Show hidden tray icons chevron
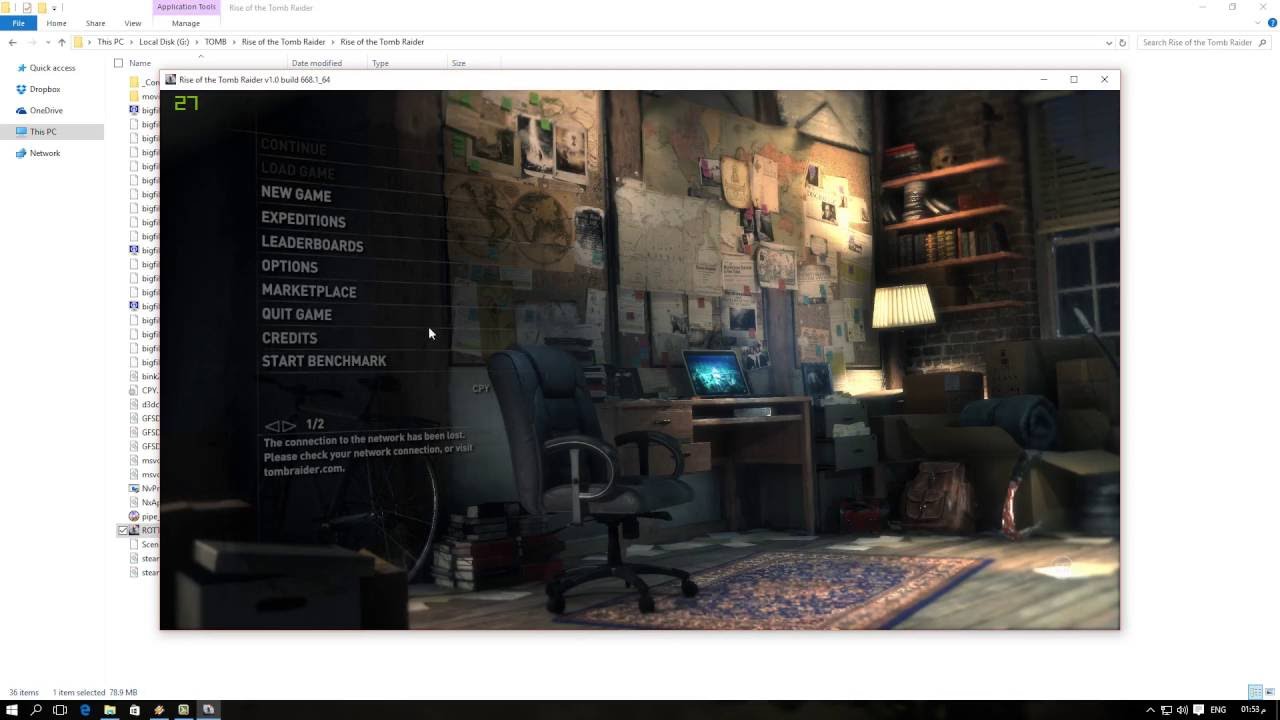This screenshot has width=1280, height=720. [1150, 710]
